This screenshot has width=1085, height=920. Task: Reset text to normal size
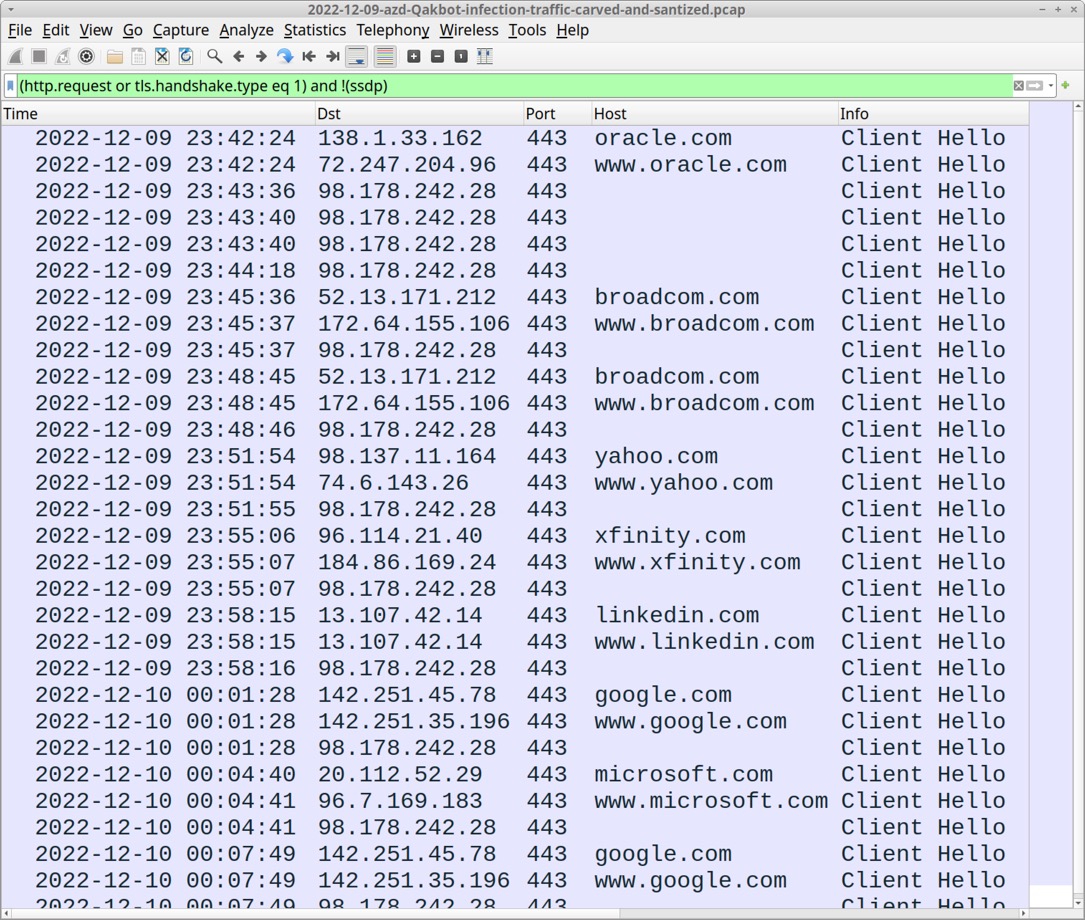pyautogui.click(x=461, y=57)
